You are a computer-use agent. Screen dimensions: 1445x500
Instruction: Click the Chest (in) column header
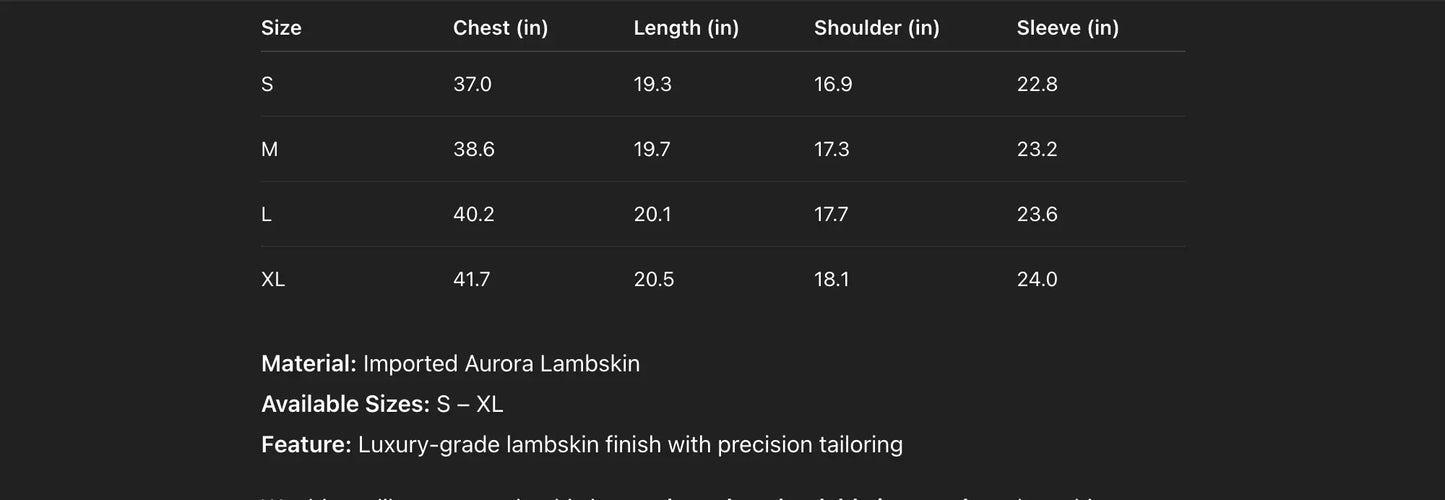tap(500, 28)
